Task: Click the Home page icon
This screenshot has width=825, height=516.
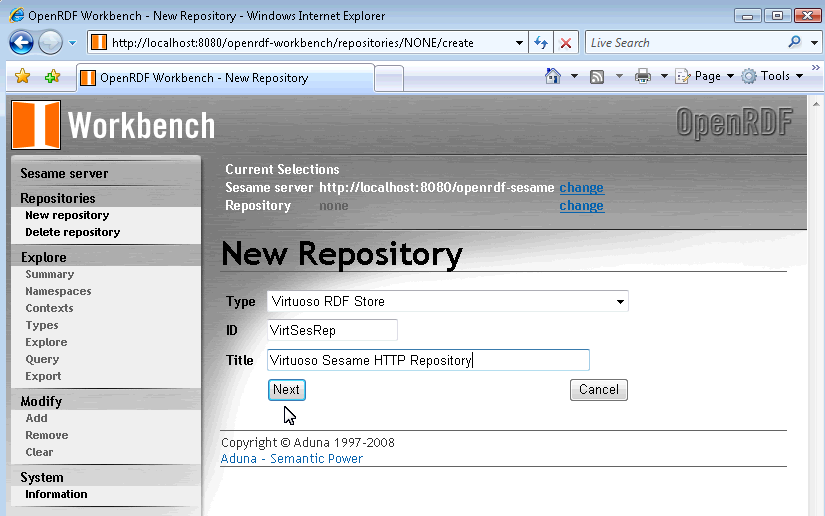Action: 553,76
